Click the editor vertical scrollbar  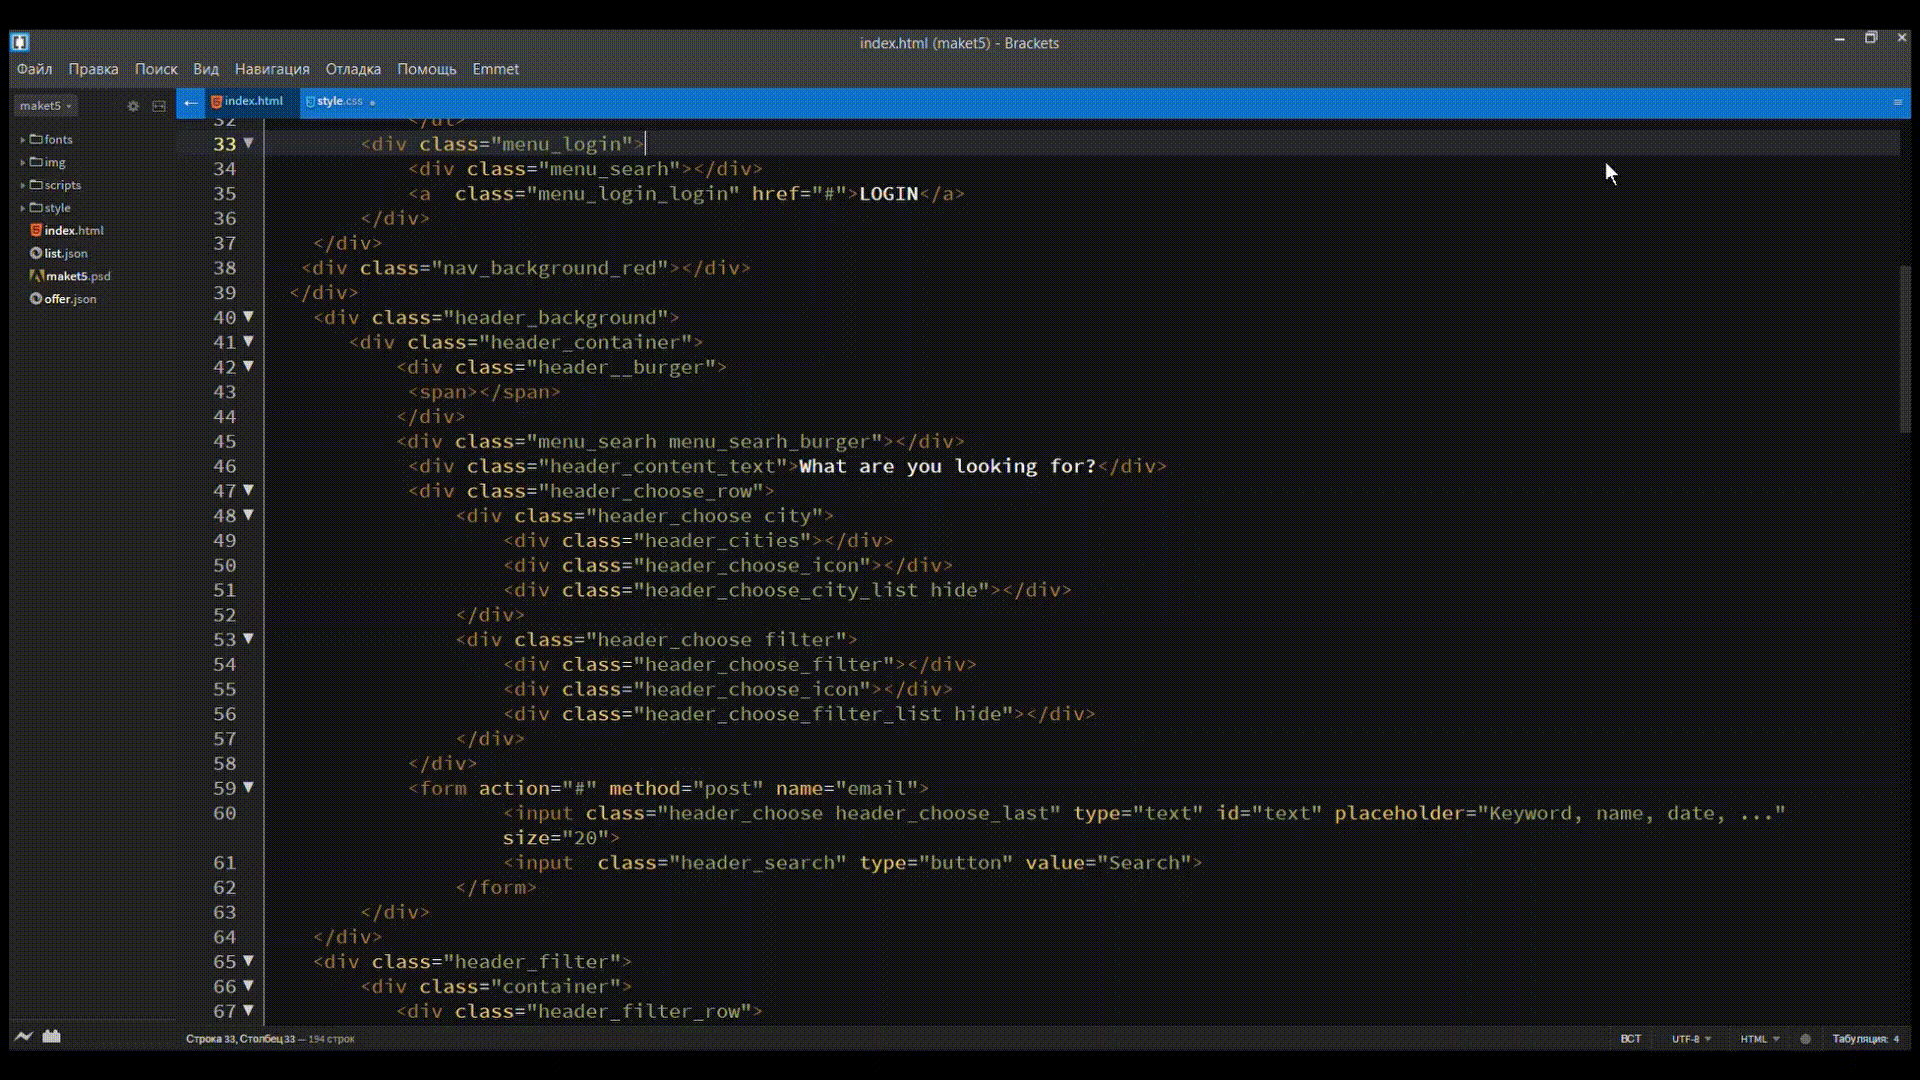point(1905,349)
